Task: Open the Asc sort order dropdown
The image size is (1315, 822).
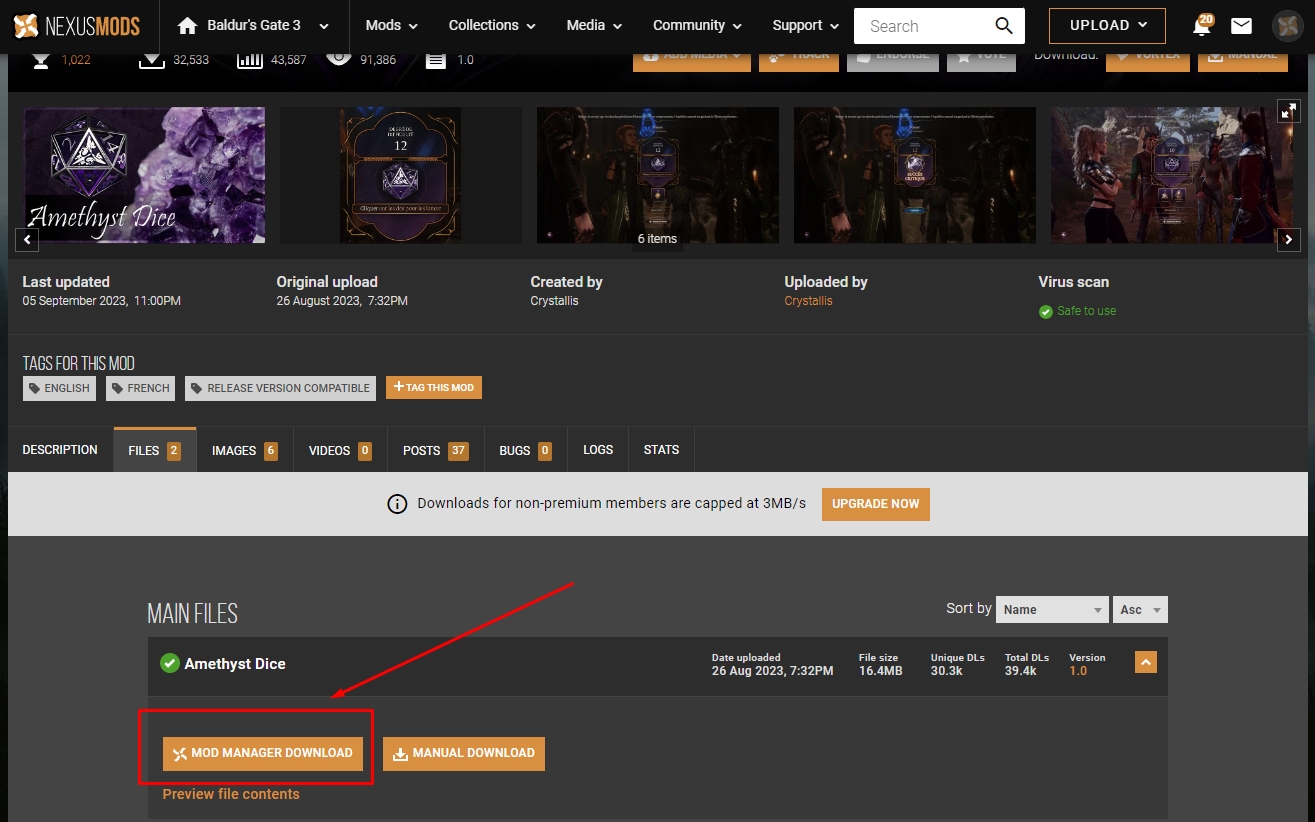Action: (1141, 609)
